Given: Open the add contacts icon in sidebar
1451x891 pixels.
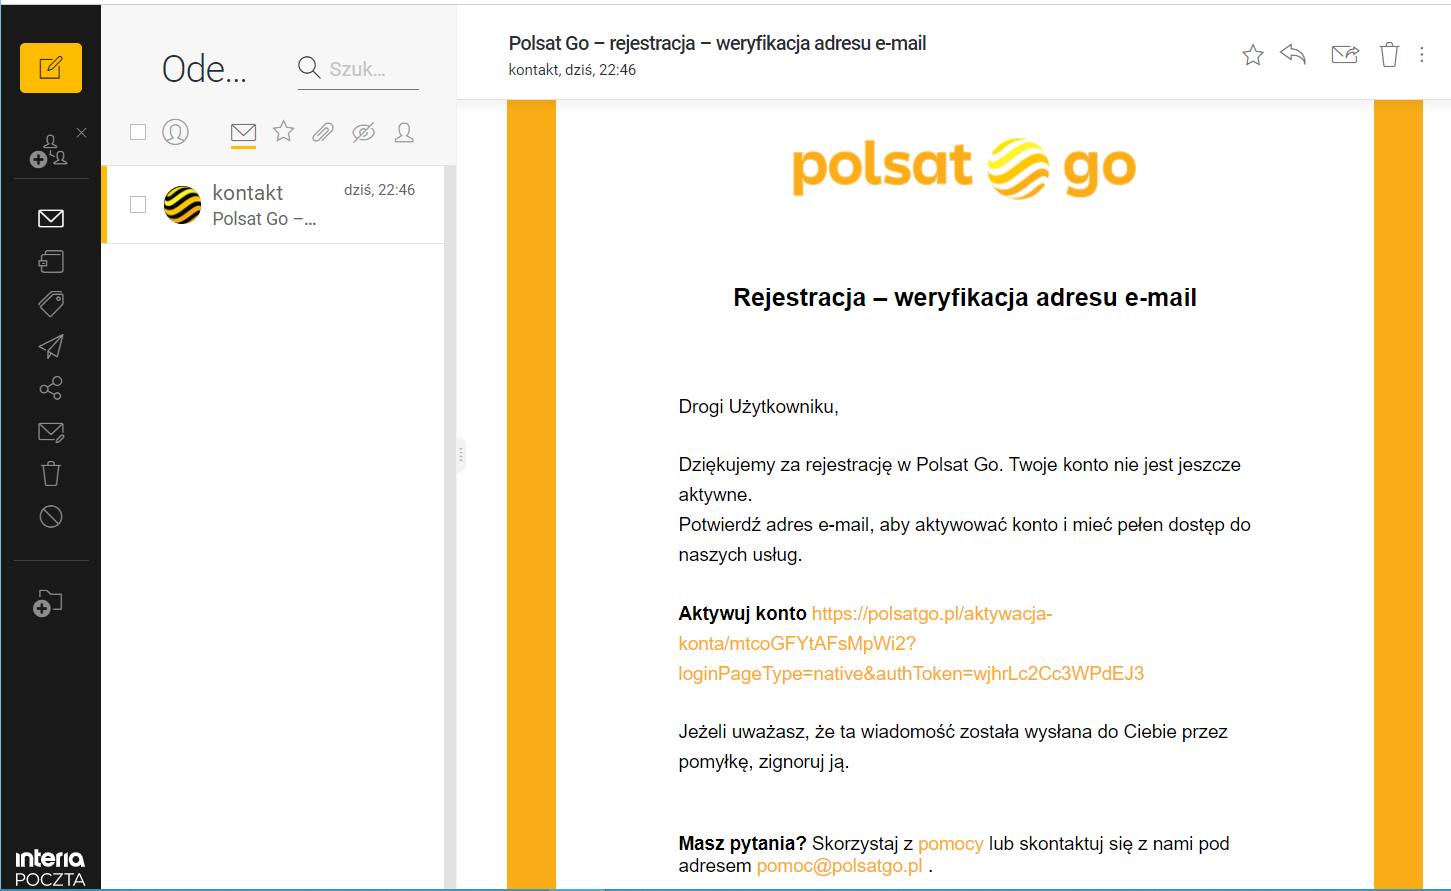Looking at the screenshot, I should [48, 151].
